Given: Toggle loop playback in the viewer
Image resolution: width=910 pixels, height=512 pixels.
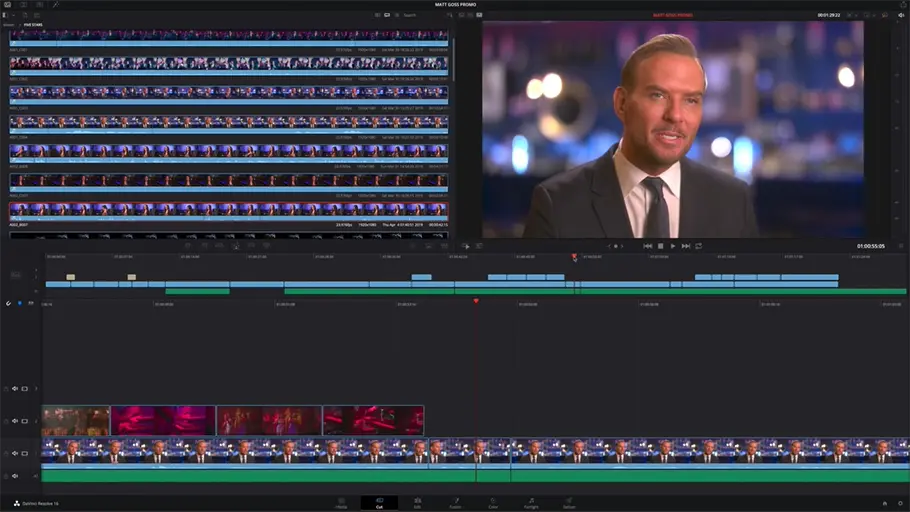Looking at the screenshot, I should point(699,246).
